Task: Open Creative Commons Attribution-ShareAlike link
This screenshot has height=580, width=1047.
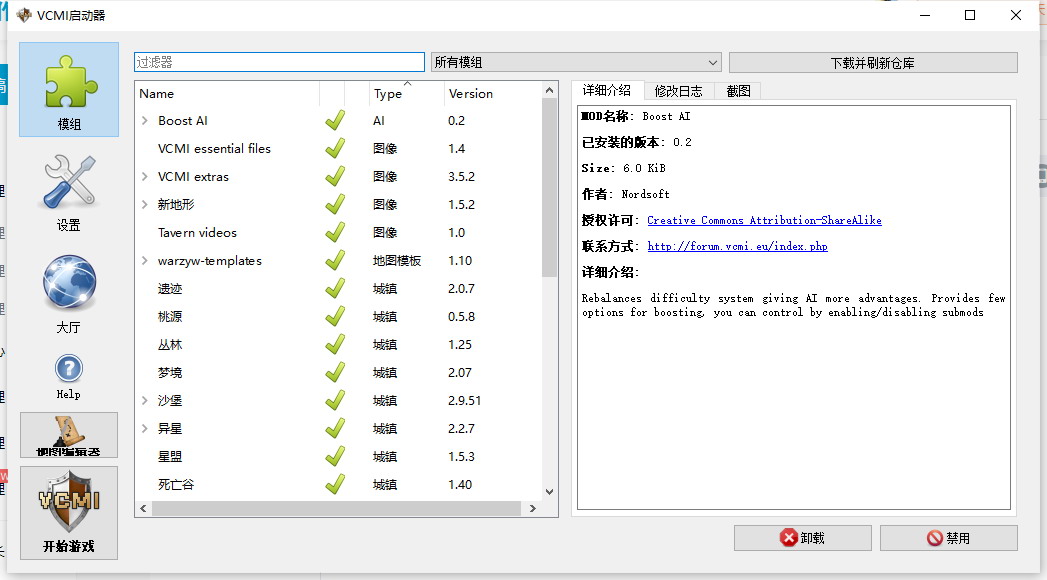Action: (x=764, y=220)
